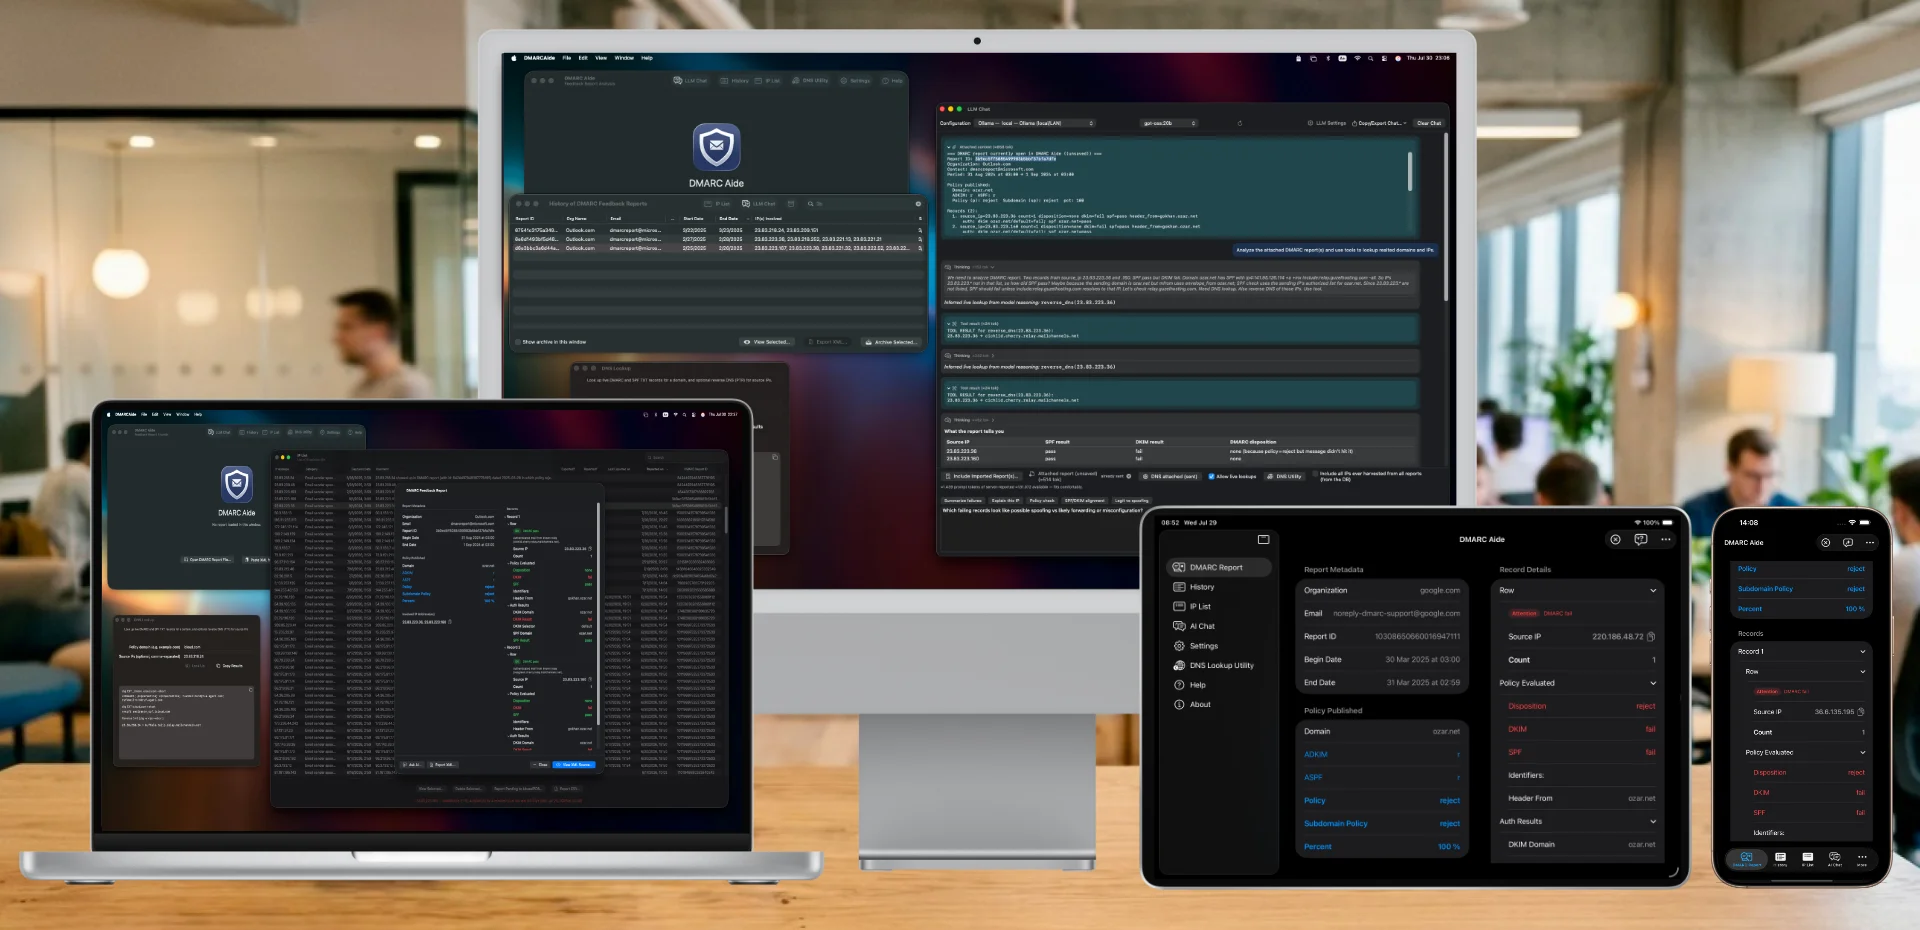
Task: Click the LLM Chat window vertical scrollbar
Action: [x=1446, y=217]
